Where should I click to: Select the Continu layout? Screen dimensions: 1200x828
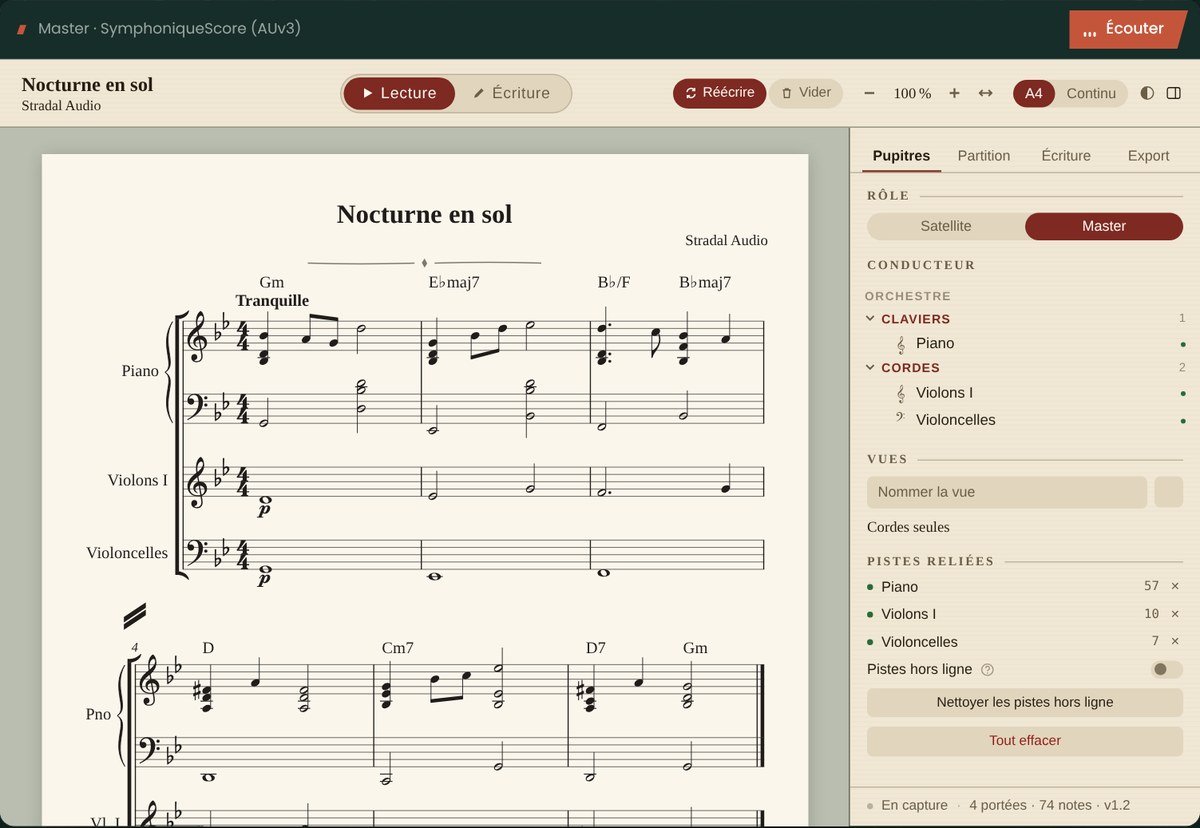tap(1091, 93)
